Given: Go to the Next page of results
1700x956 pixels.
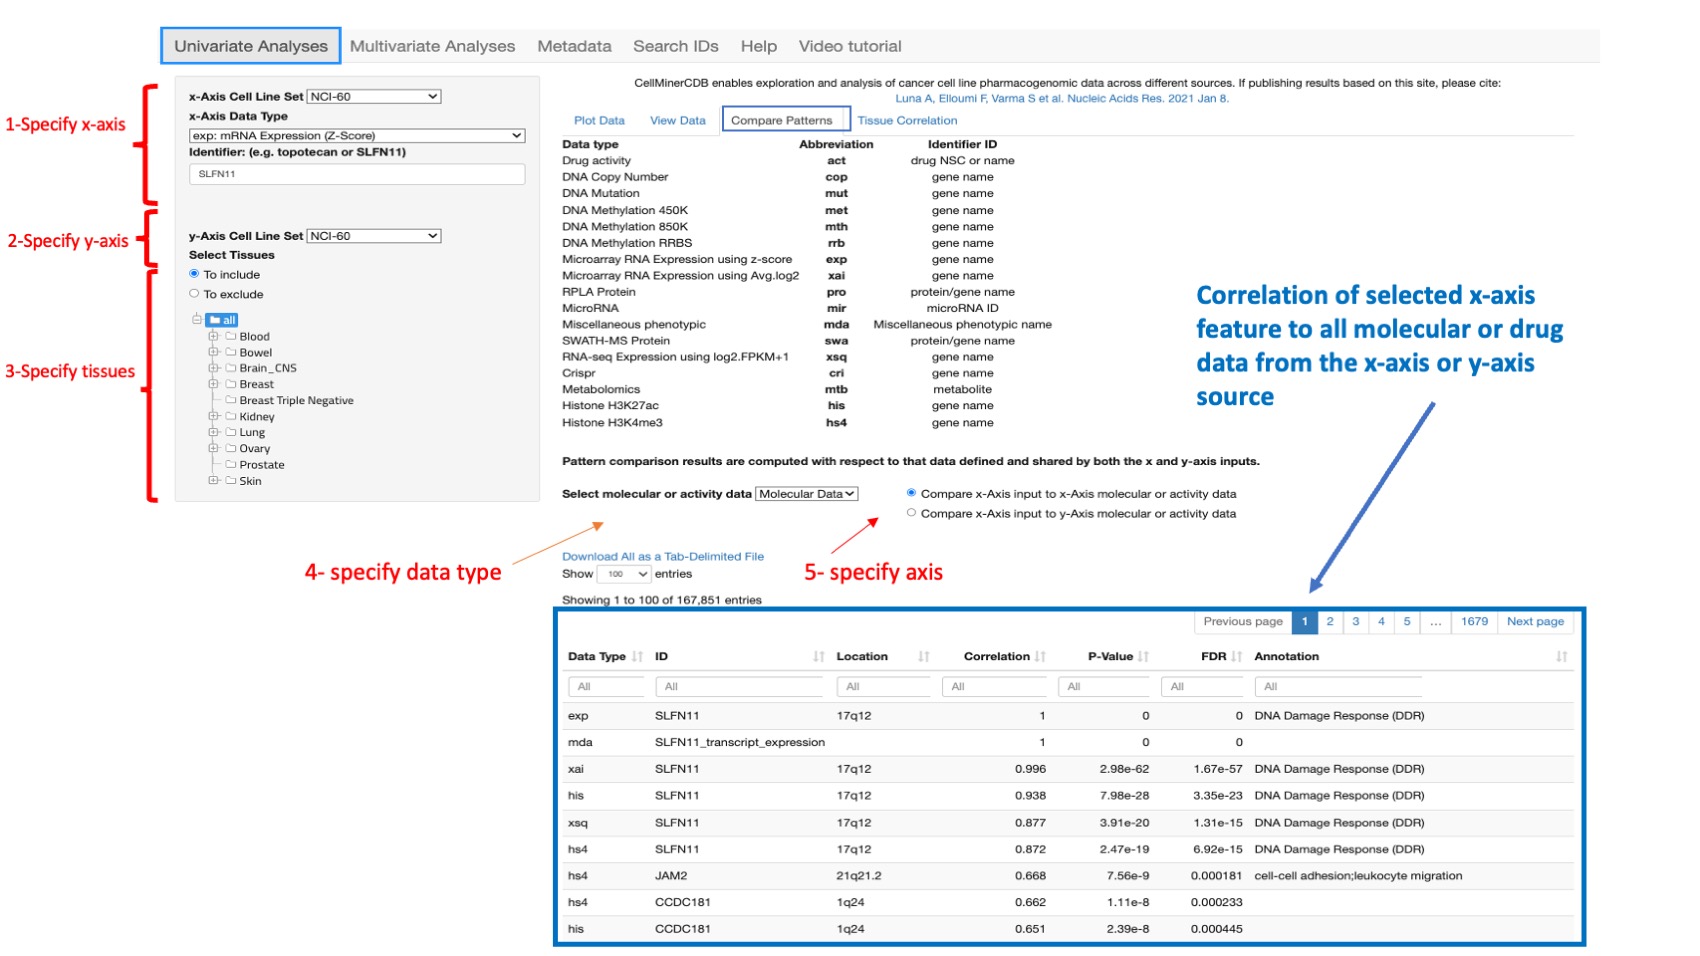Looking at the screenshot, I should [x=1535, y=621].
